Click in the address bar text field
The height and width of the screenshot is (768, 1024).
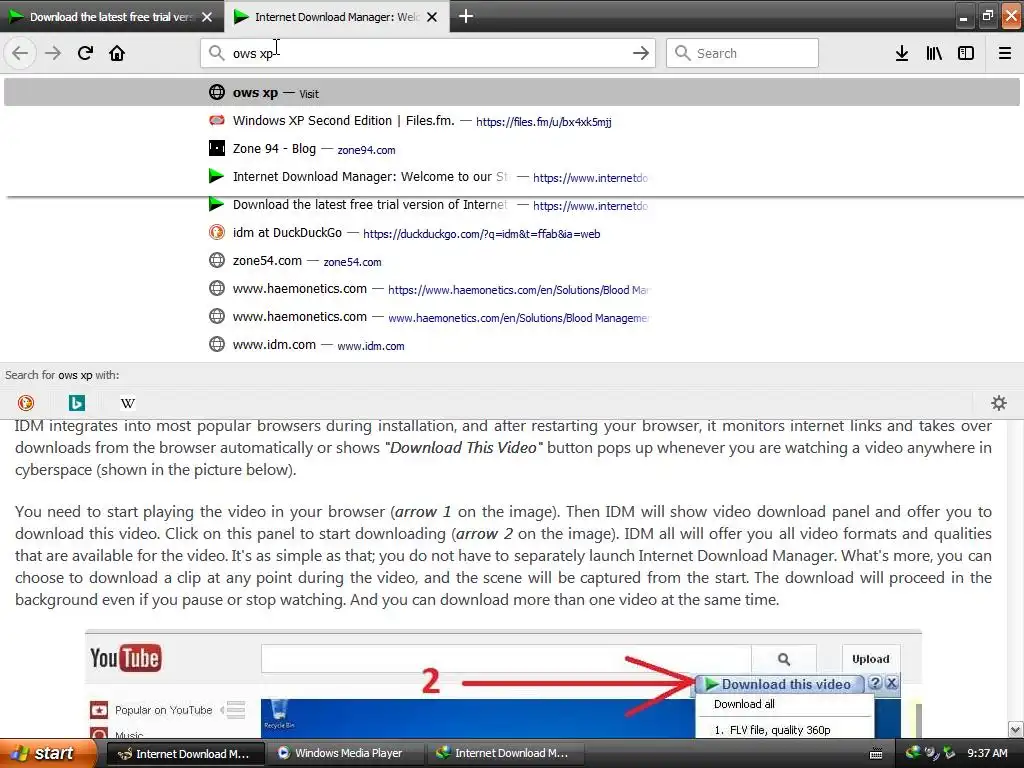tap(428, 53)
